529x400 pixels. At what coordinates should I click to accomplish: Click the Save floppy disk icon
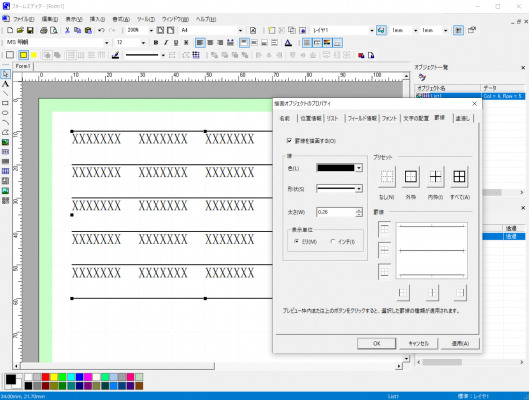coord(30,30)
